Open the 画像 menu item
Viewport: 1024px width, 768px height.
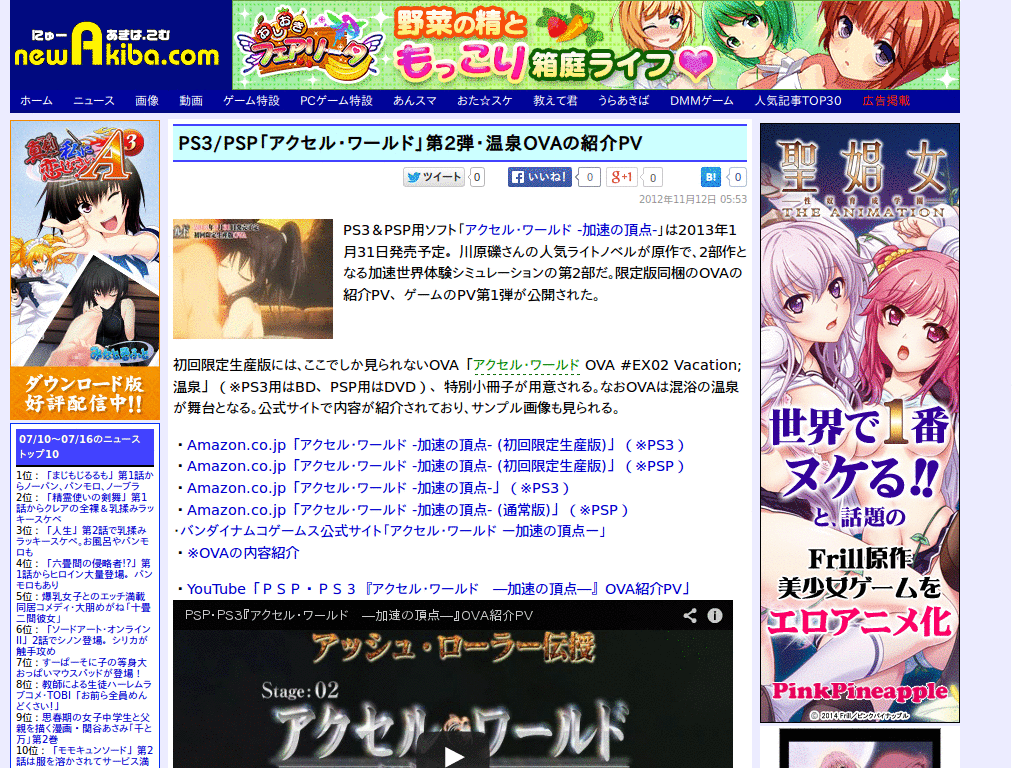[147, 101]
